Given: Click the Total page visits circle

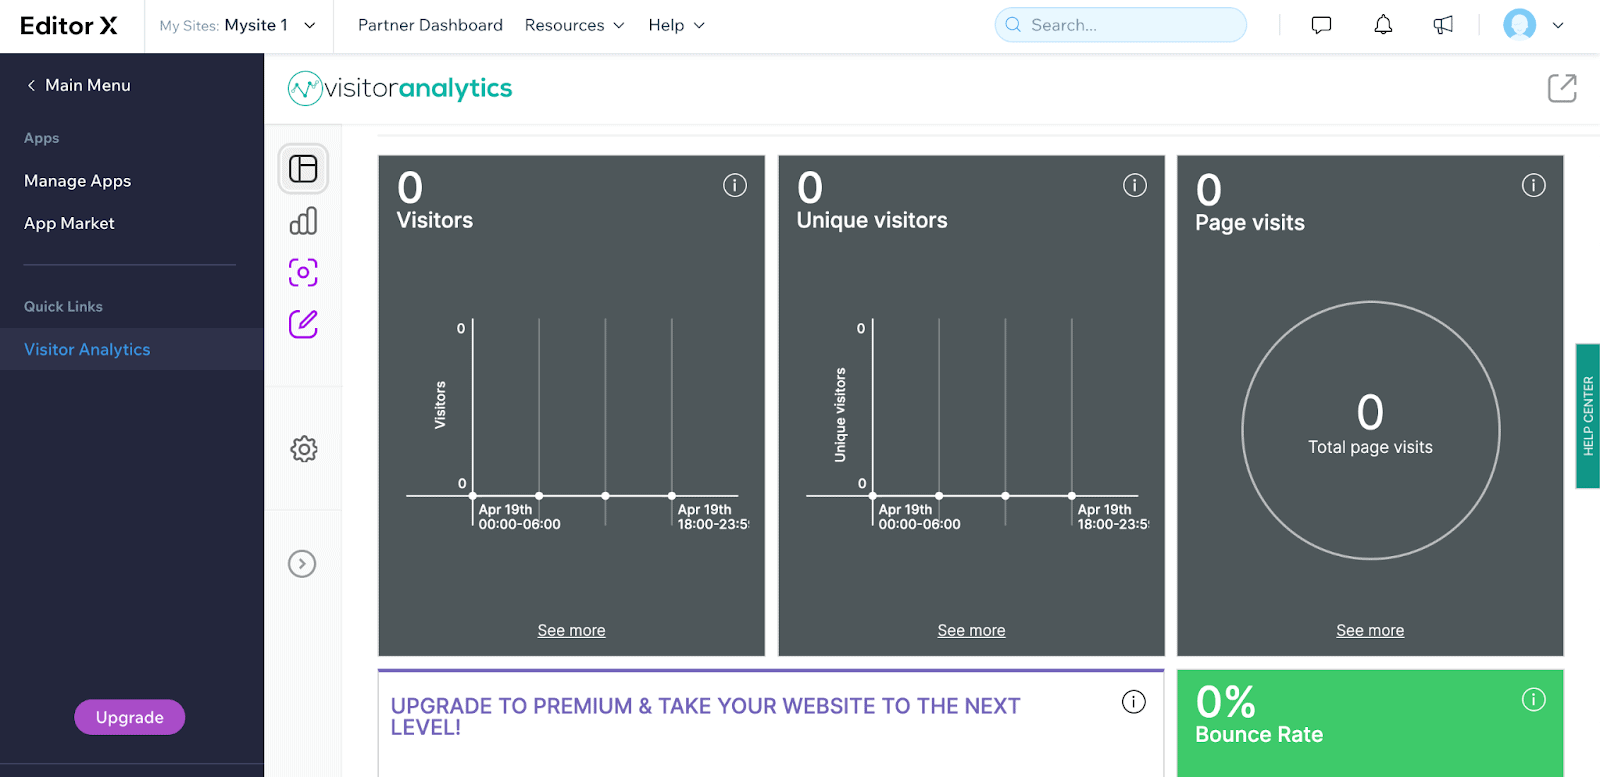Looking at the screenshot, I should [x=1370, y=430].
